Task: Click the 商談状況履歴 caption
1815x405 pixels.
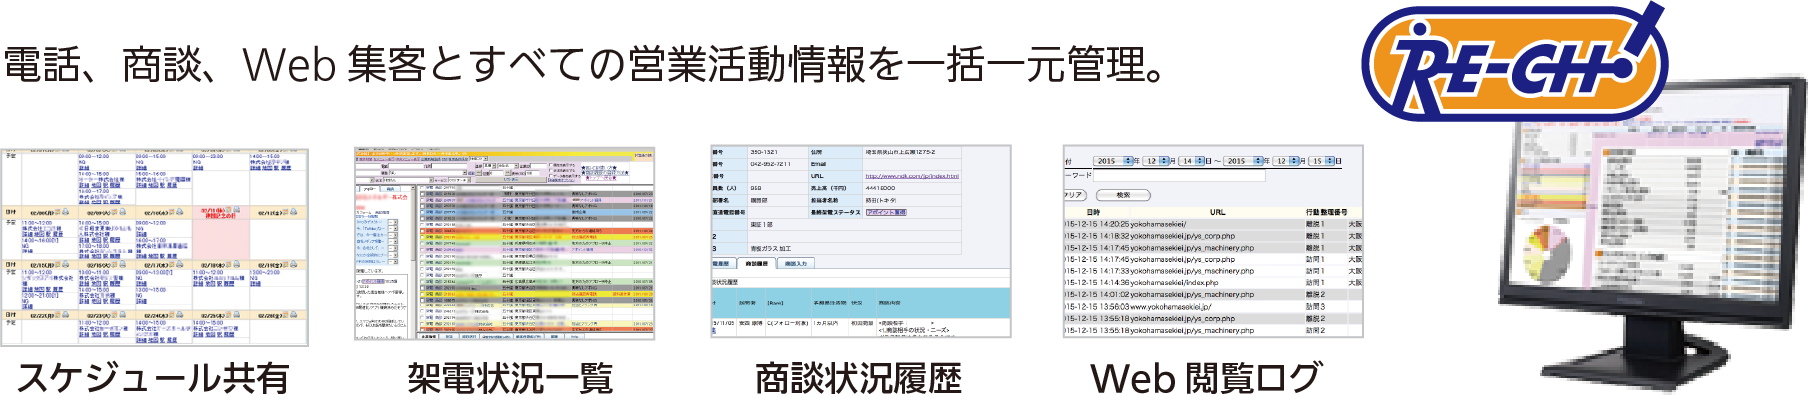Action: pyautogui.click(x=858, y=378)
